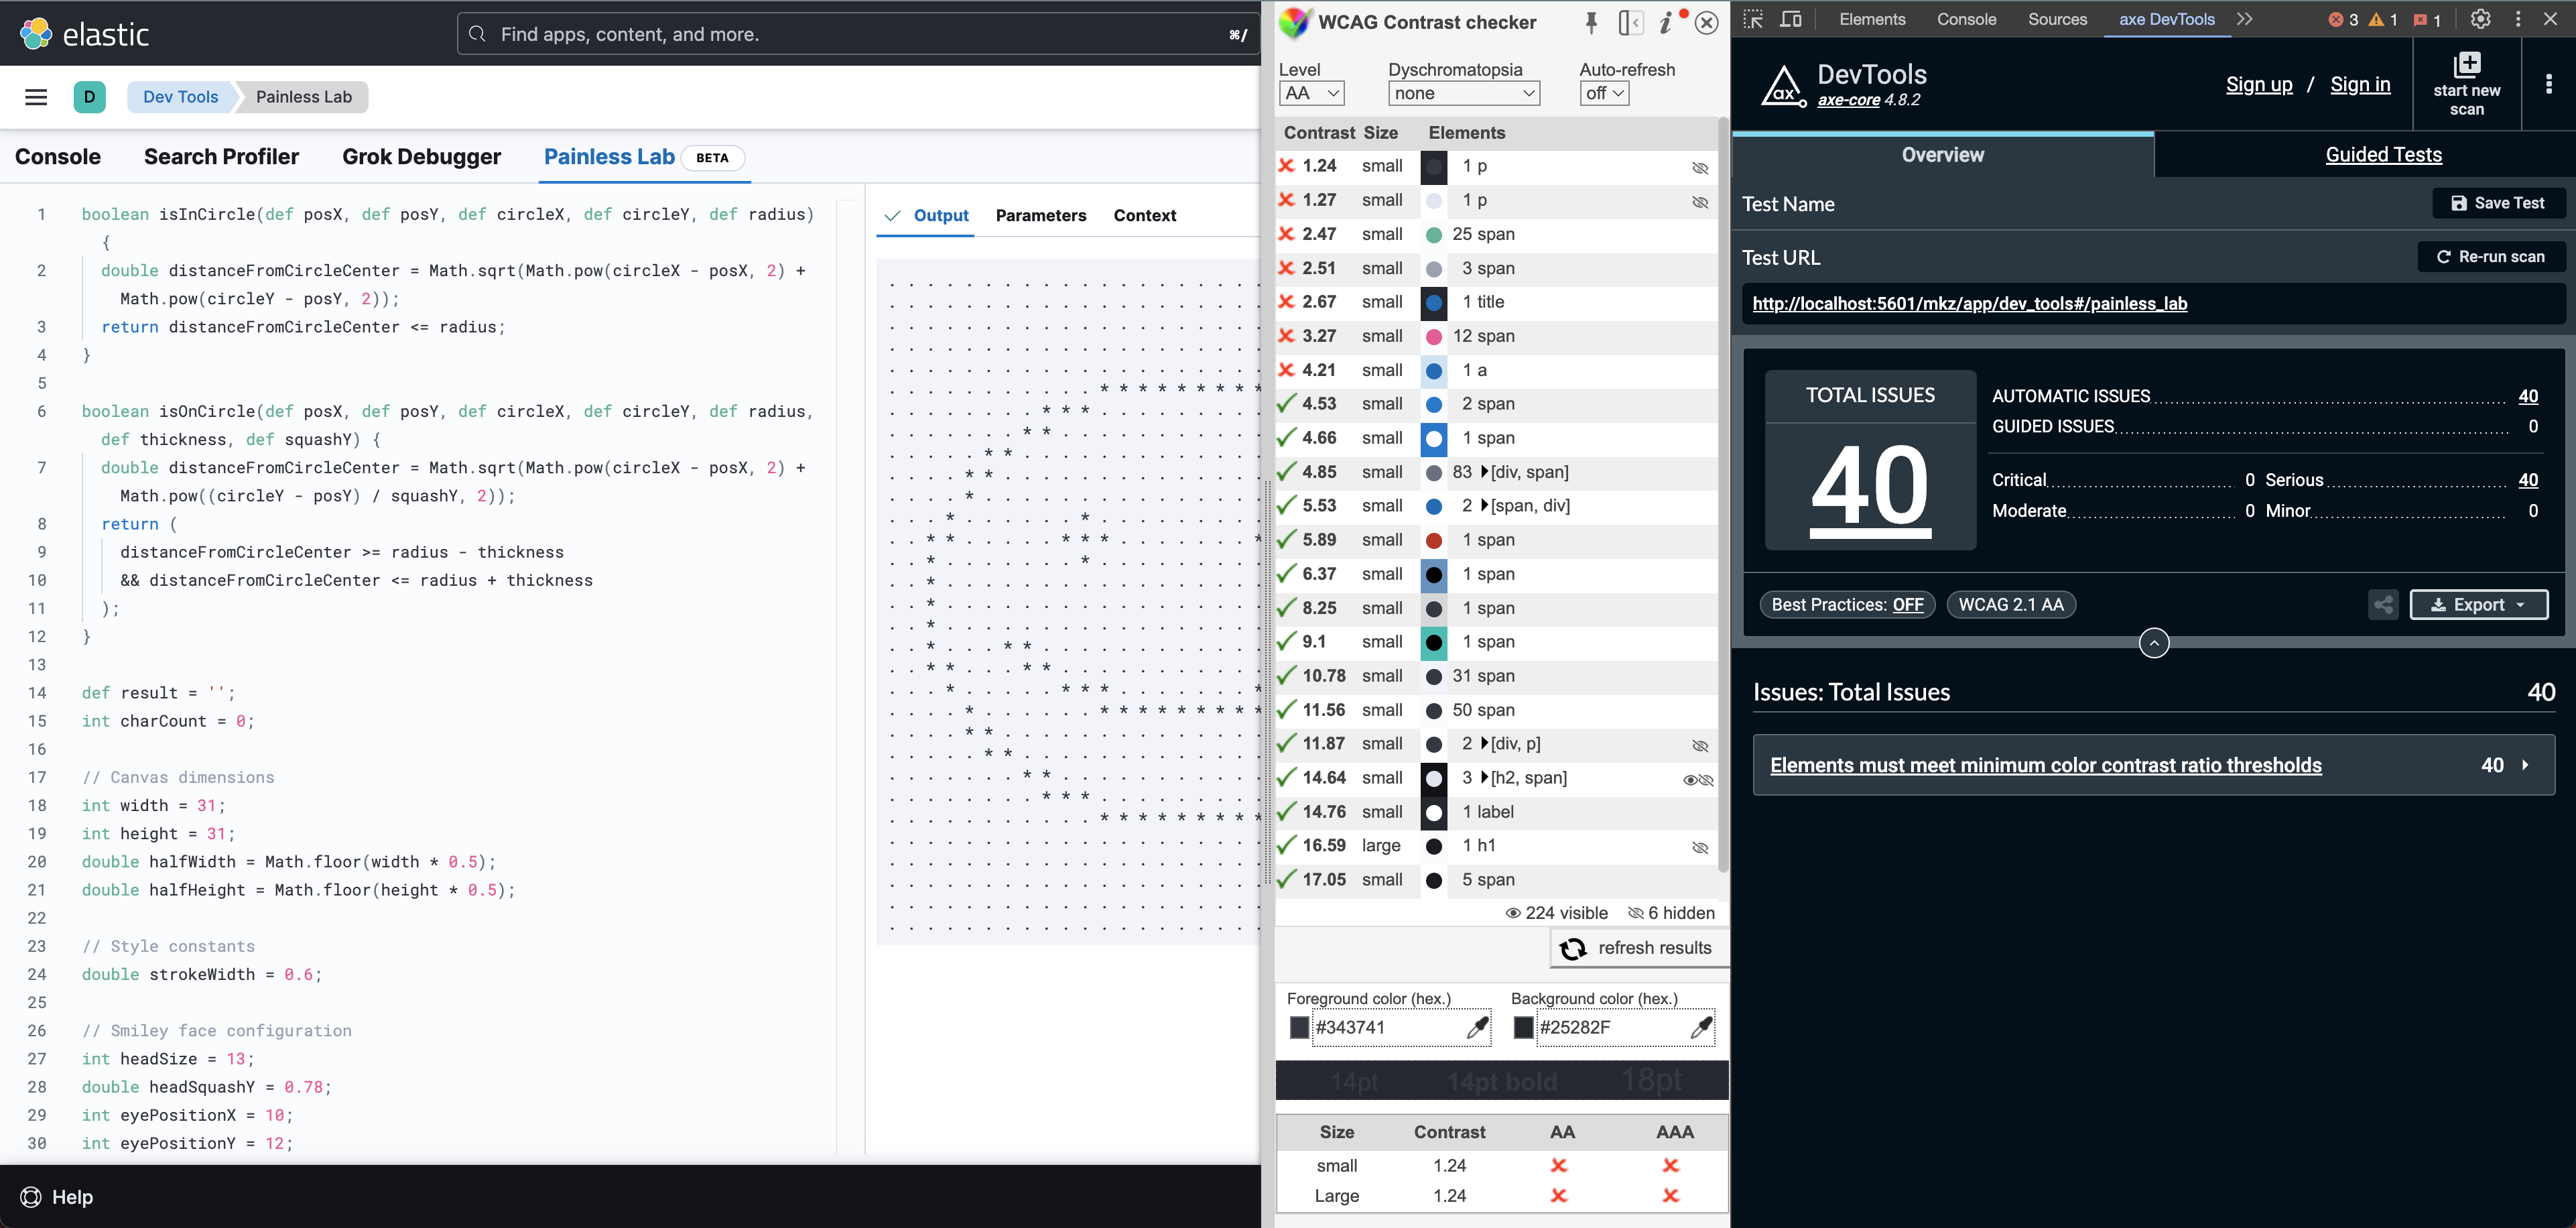The width and height of the screenshot is (2576, 1228).
Task: Click the Sign up link
Action: pyautogui.click(x=2259, y=85)
